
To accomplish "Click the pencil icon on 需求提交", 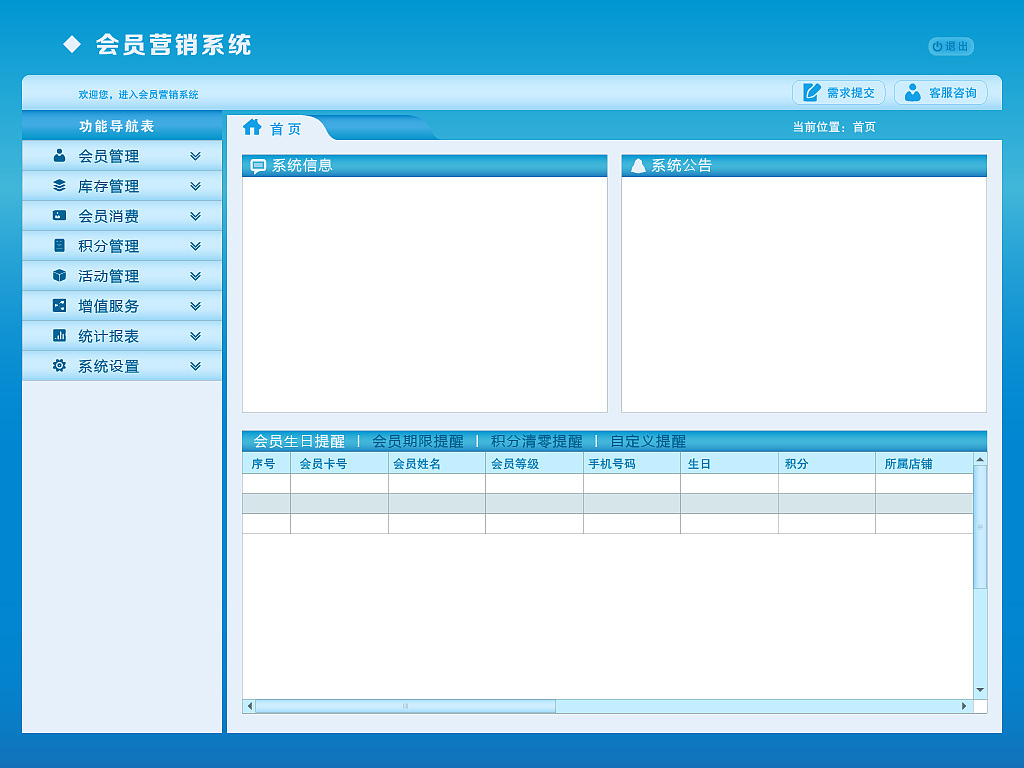I will (x=811, y=92).
